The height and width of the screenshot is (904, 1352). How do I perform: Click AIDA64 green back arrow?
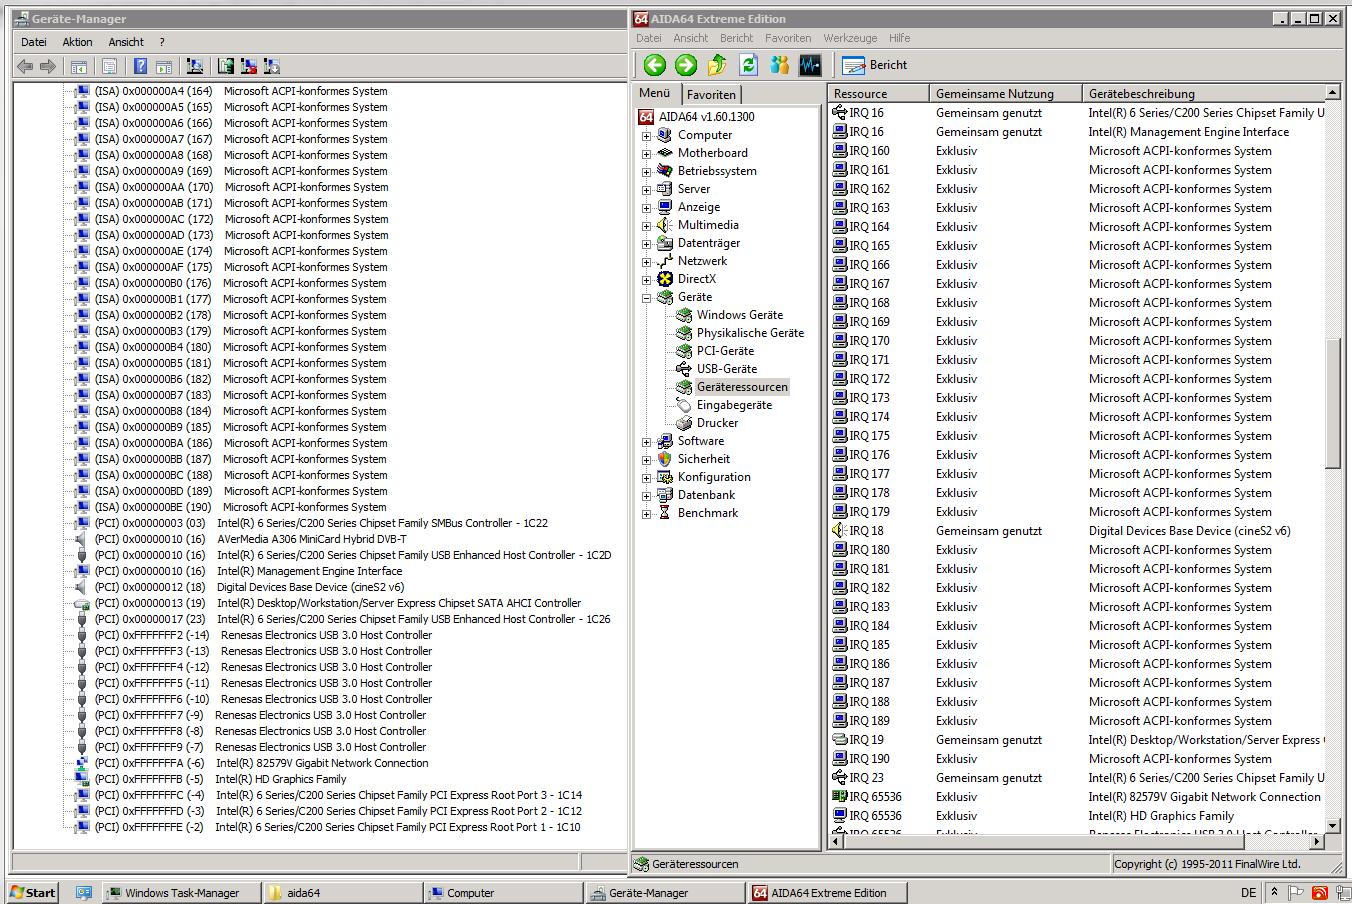[655, 65]
